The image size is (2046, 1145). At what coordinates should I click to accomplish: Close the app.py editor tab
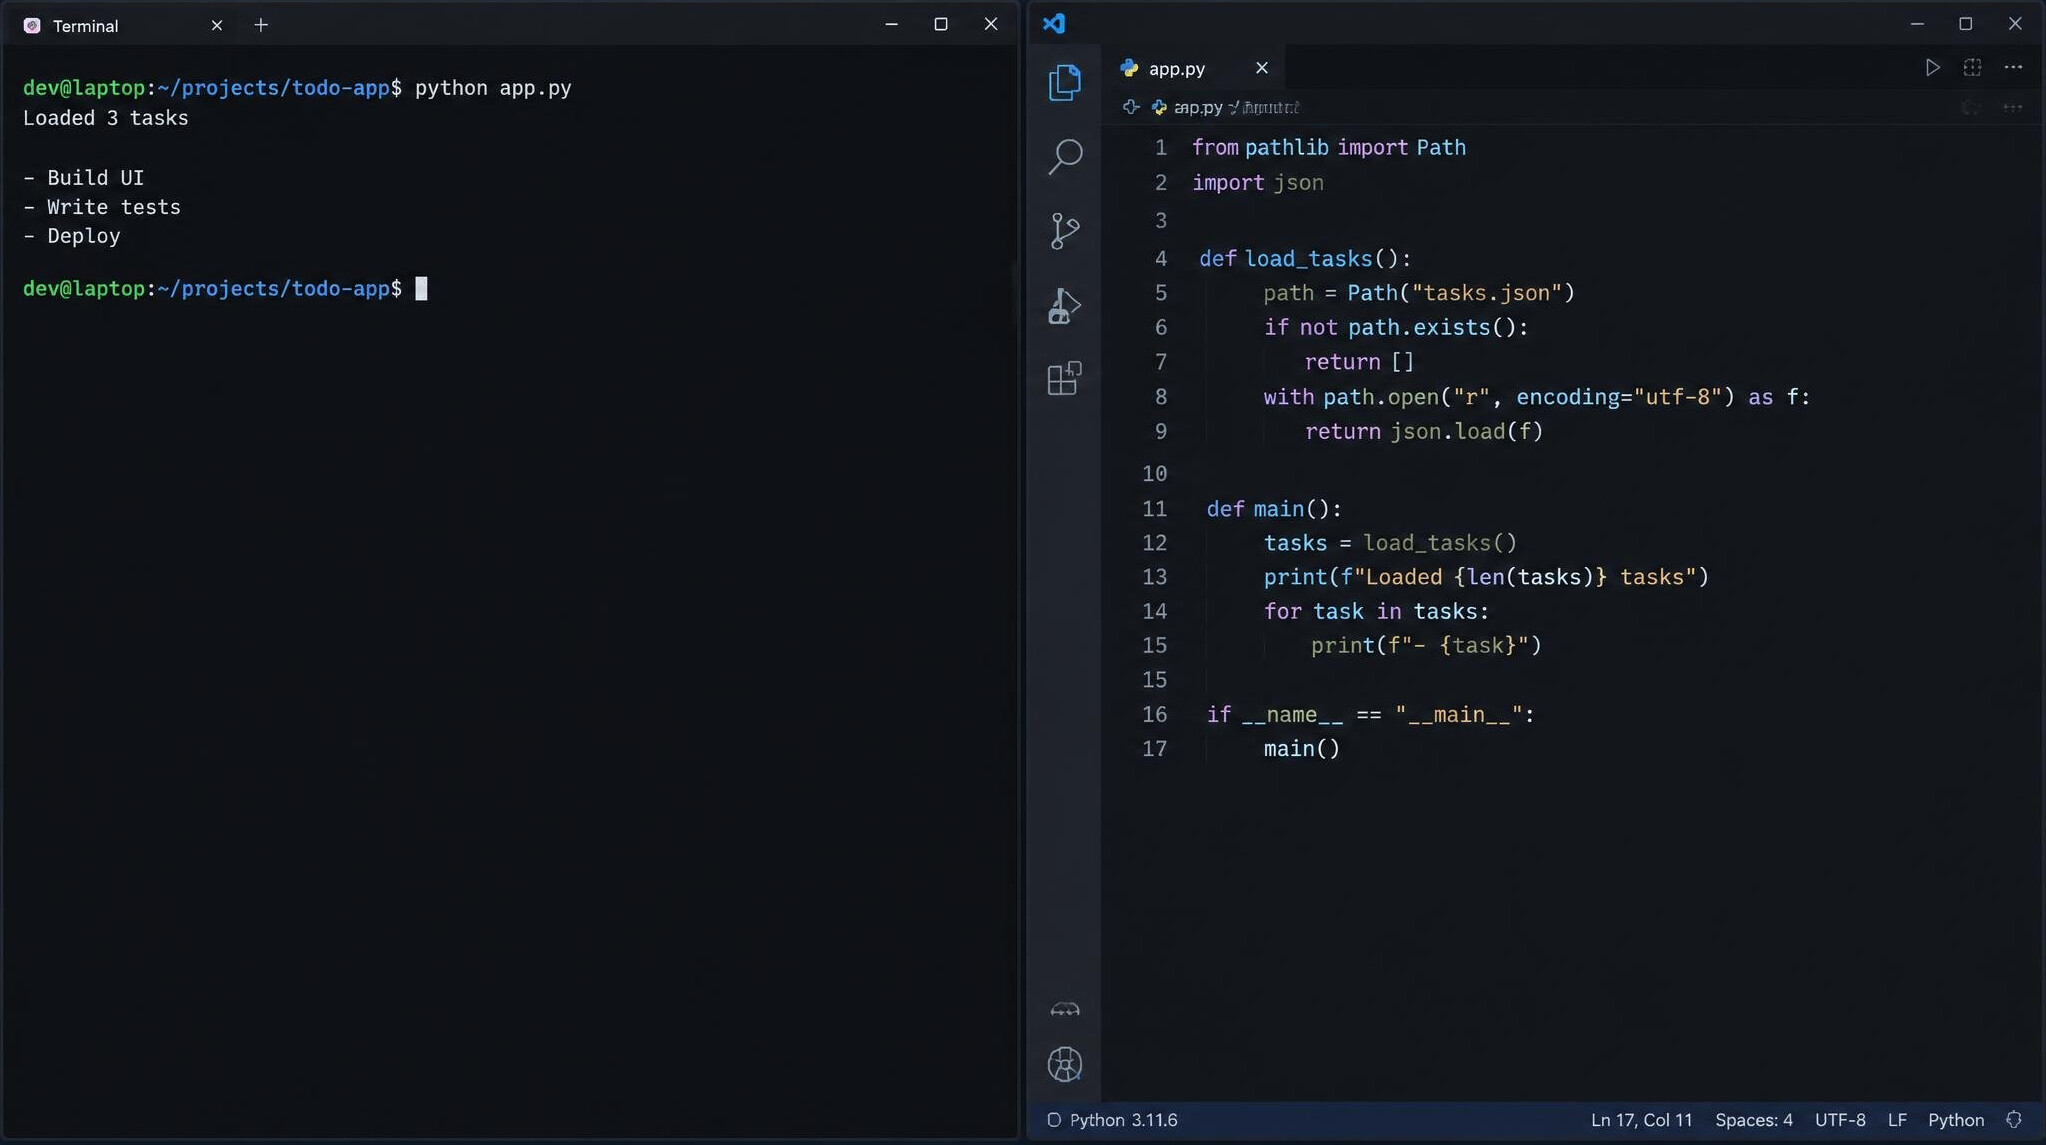(1261, 68)
